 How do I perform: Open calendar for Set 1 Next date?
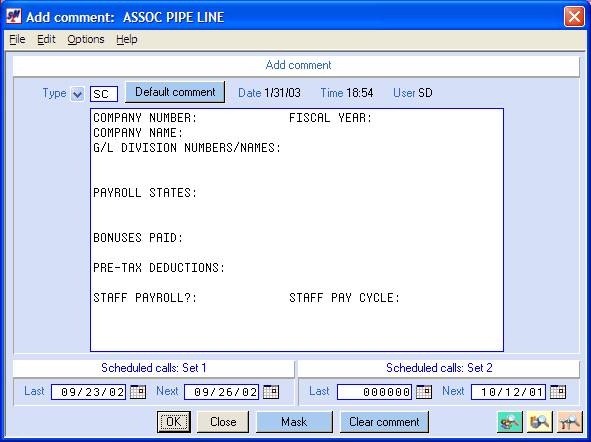[271, 392]
